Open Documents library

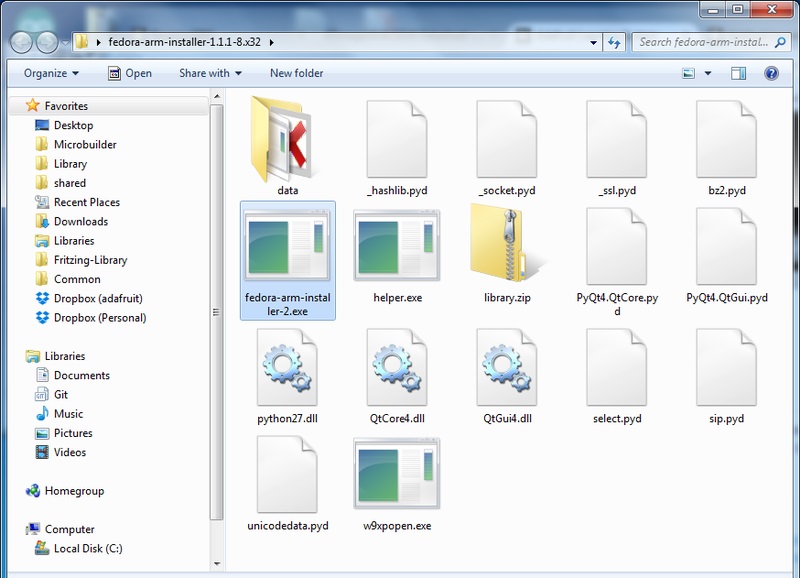point(82,375)
